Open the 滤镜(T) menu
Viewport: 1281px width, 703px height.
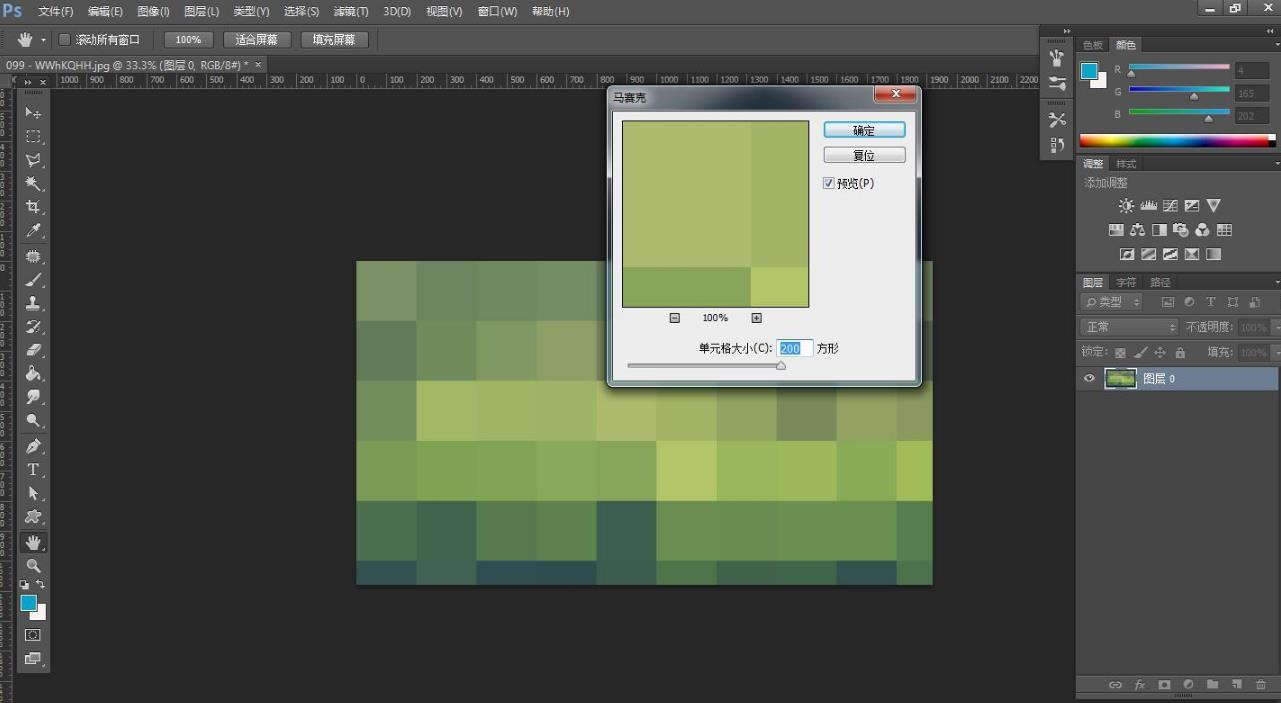[350, 11]
